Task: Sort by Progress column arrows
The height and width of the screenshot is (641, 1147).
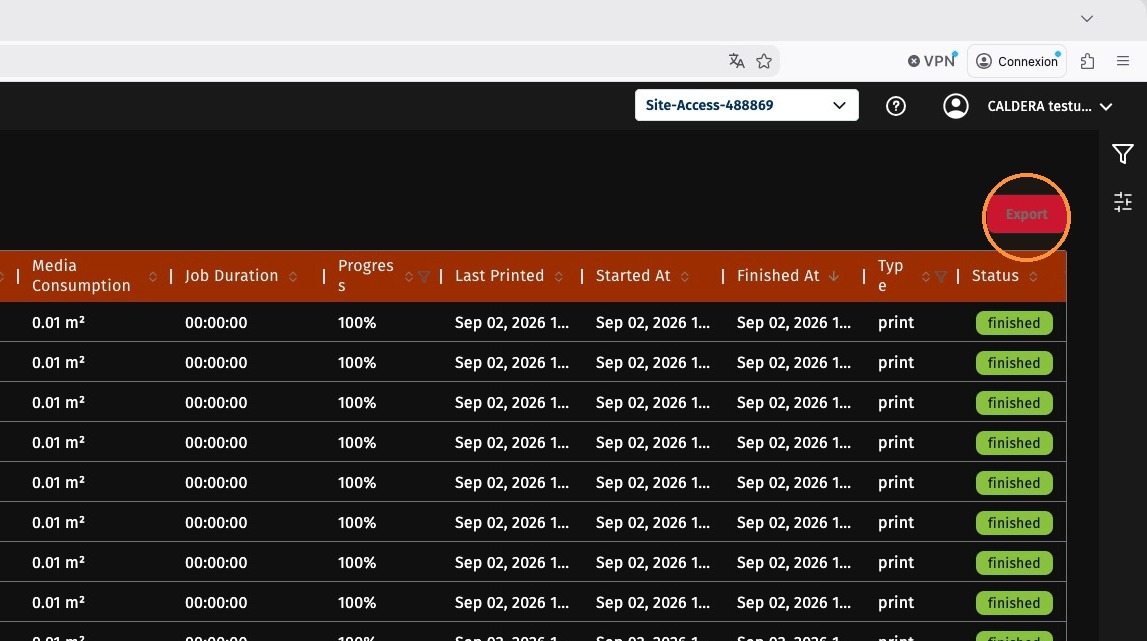Action: tap(409, 277)
